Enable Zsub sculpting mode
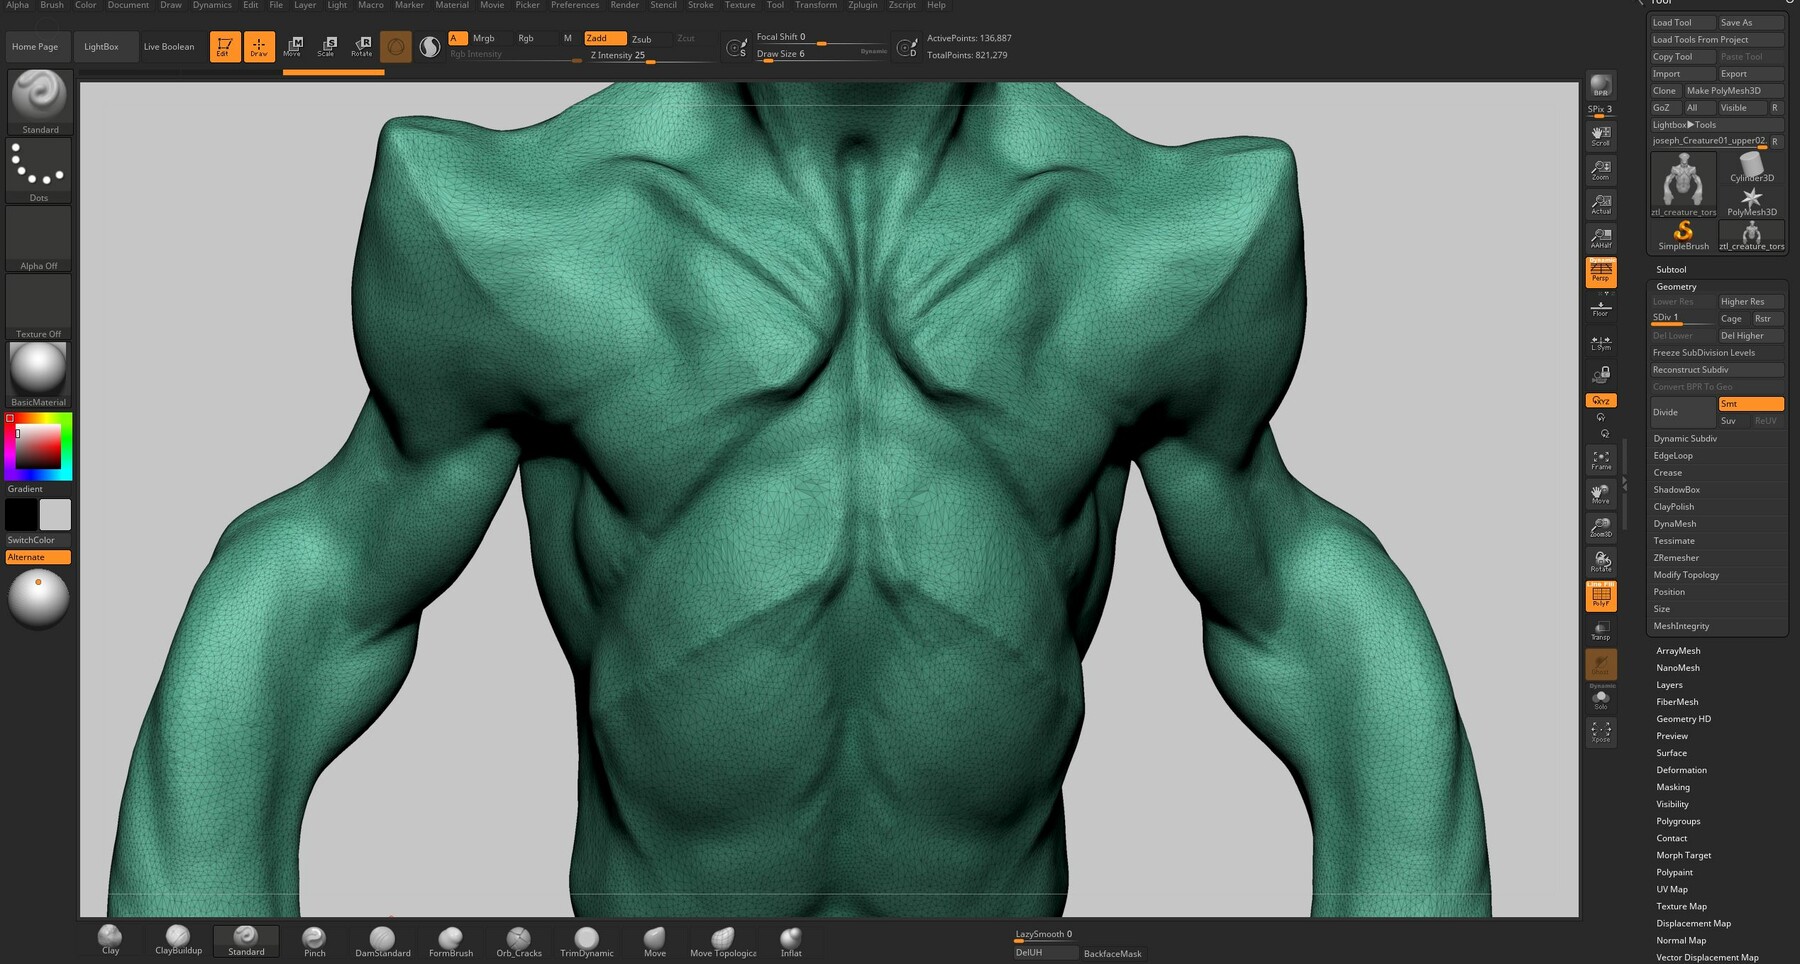Screen dimensions: 1800x964 coord(644,39)
